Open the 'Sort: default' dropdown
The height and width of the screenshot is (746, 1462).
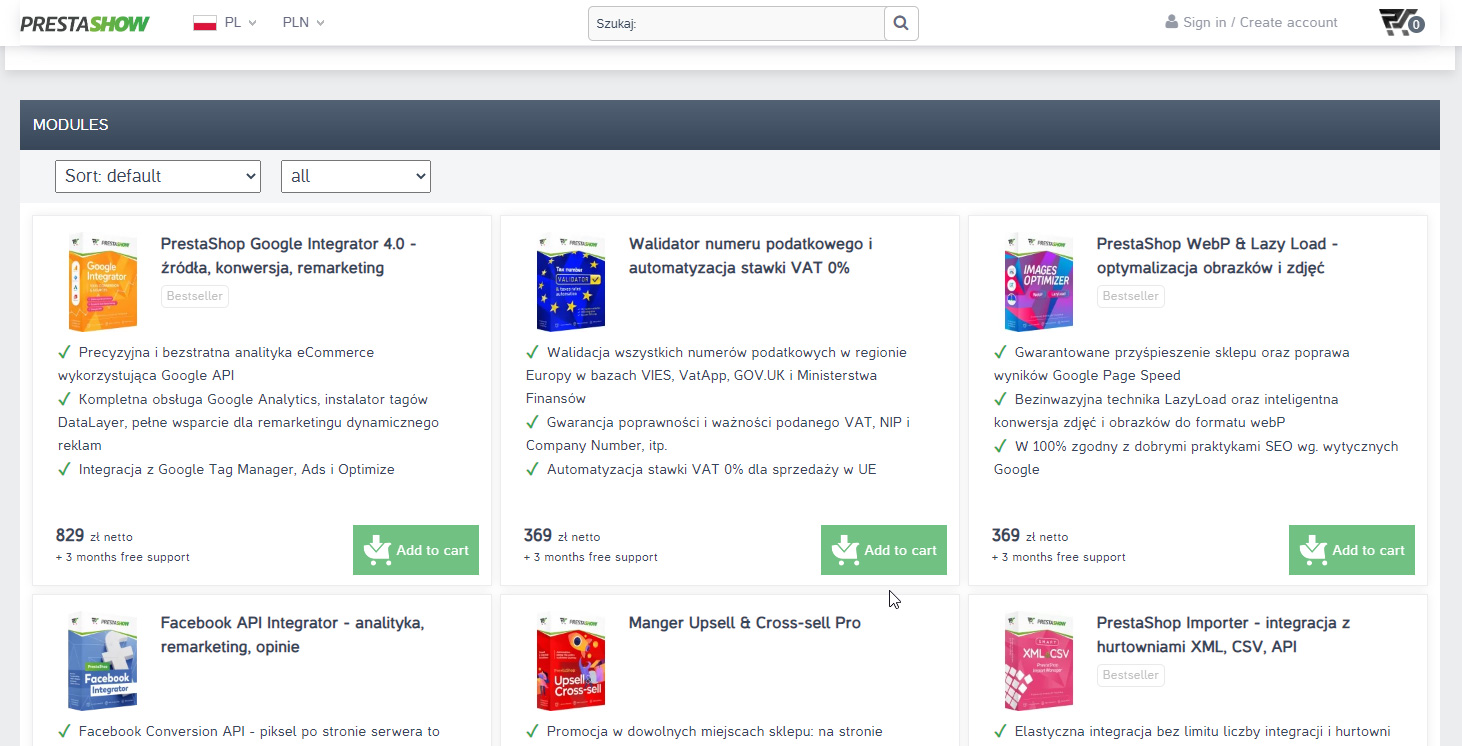[157, 176]
